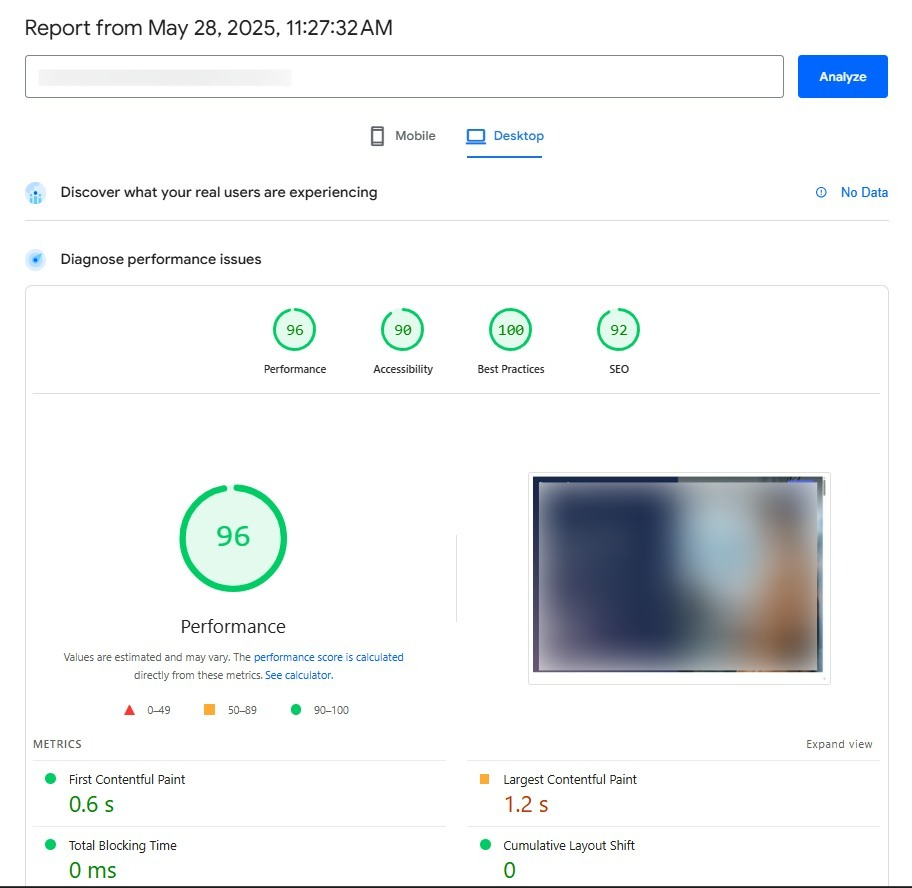Image resolution: width=912 pixels, height=888 pixels.
Task: Expand the metrics view
Action: point(839,744)
